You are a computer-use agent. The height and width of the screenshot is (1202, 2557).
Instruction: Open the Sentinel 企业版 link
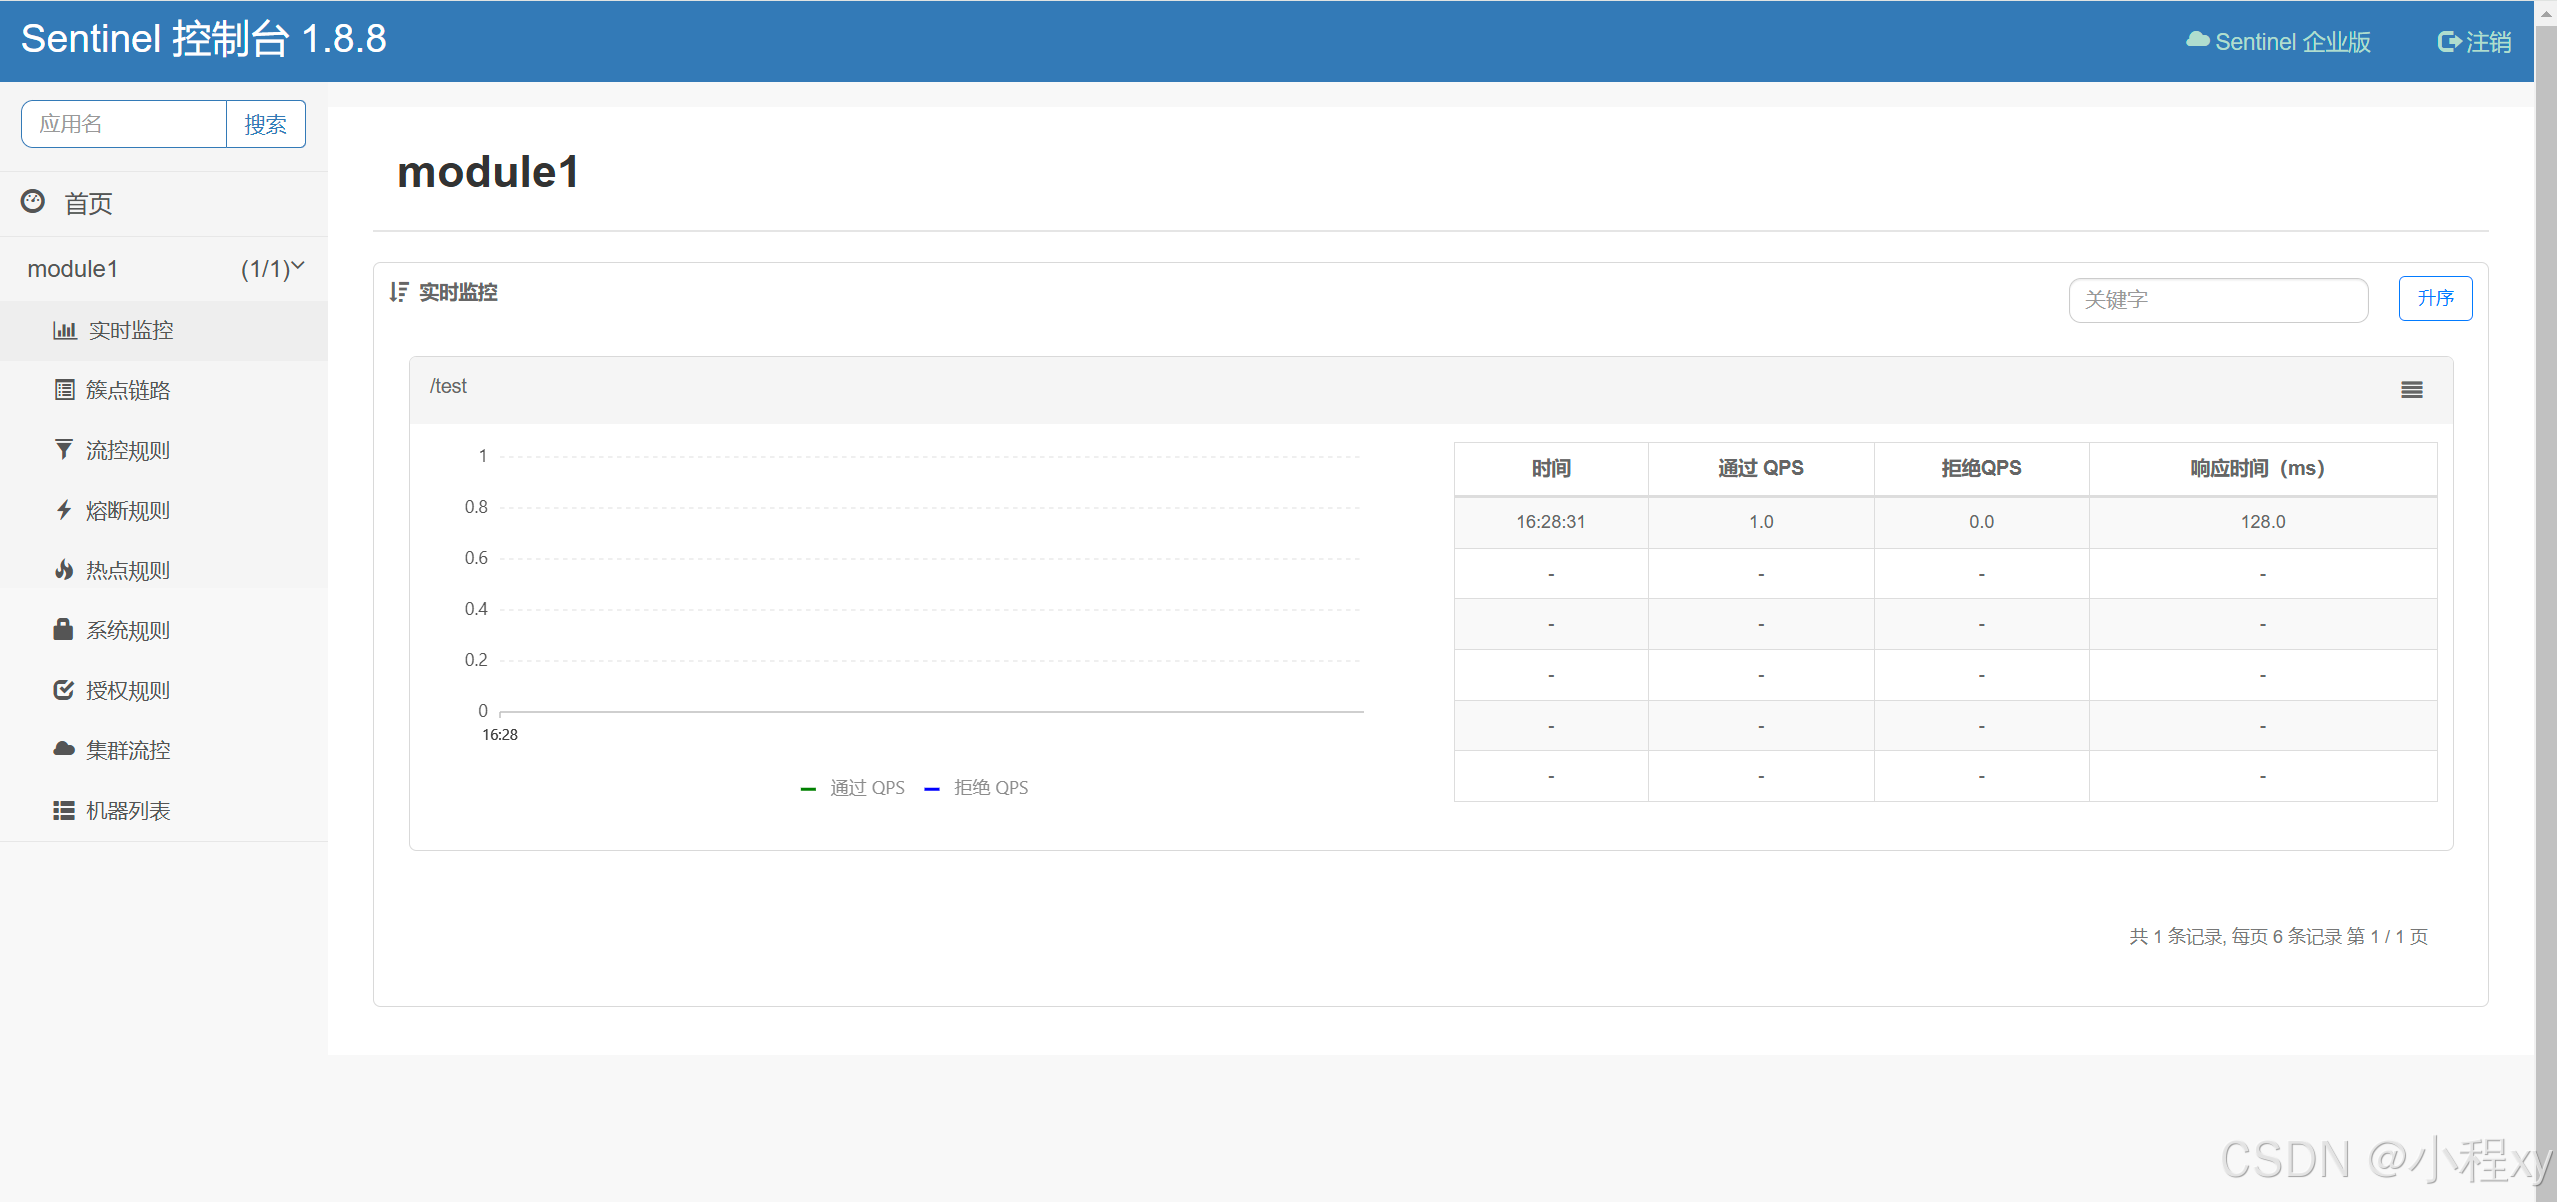[2278, 41]
